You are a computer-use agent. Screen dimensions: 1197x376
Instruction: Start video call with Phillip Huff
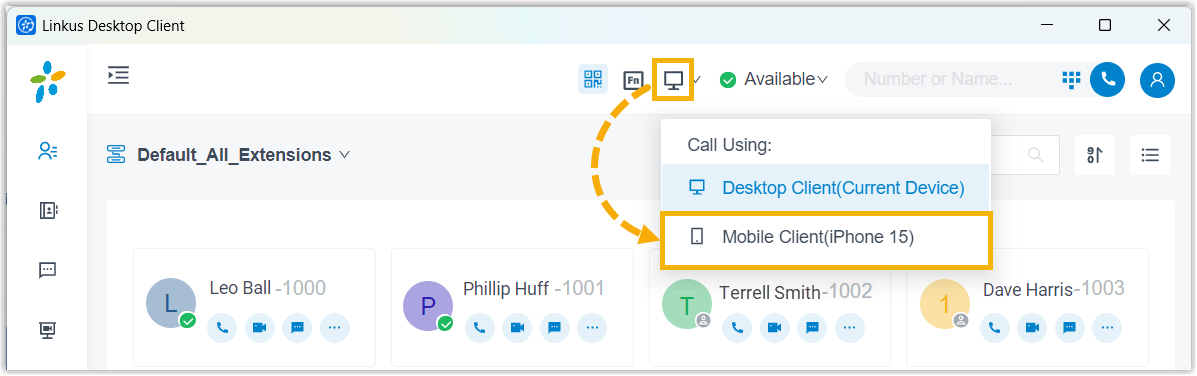point(517,328)
